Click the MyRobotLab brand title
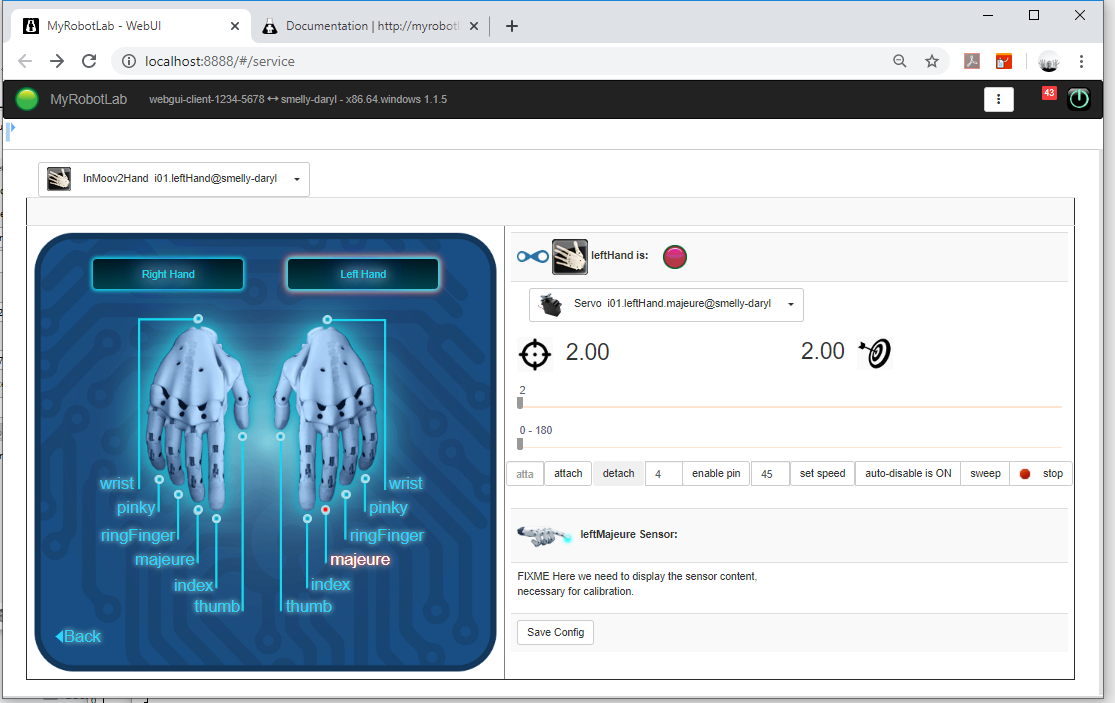1115x703 pixels. (88, 100)
